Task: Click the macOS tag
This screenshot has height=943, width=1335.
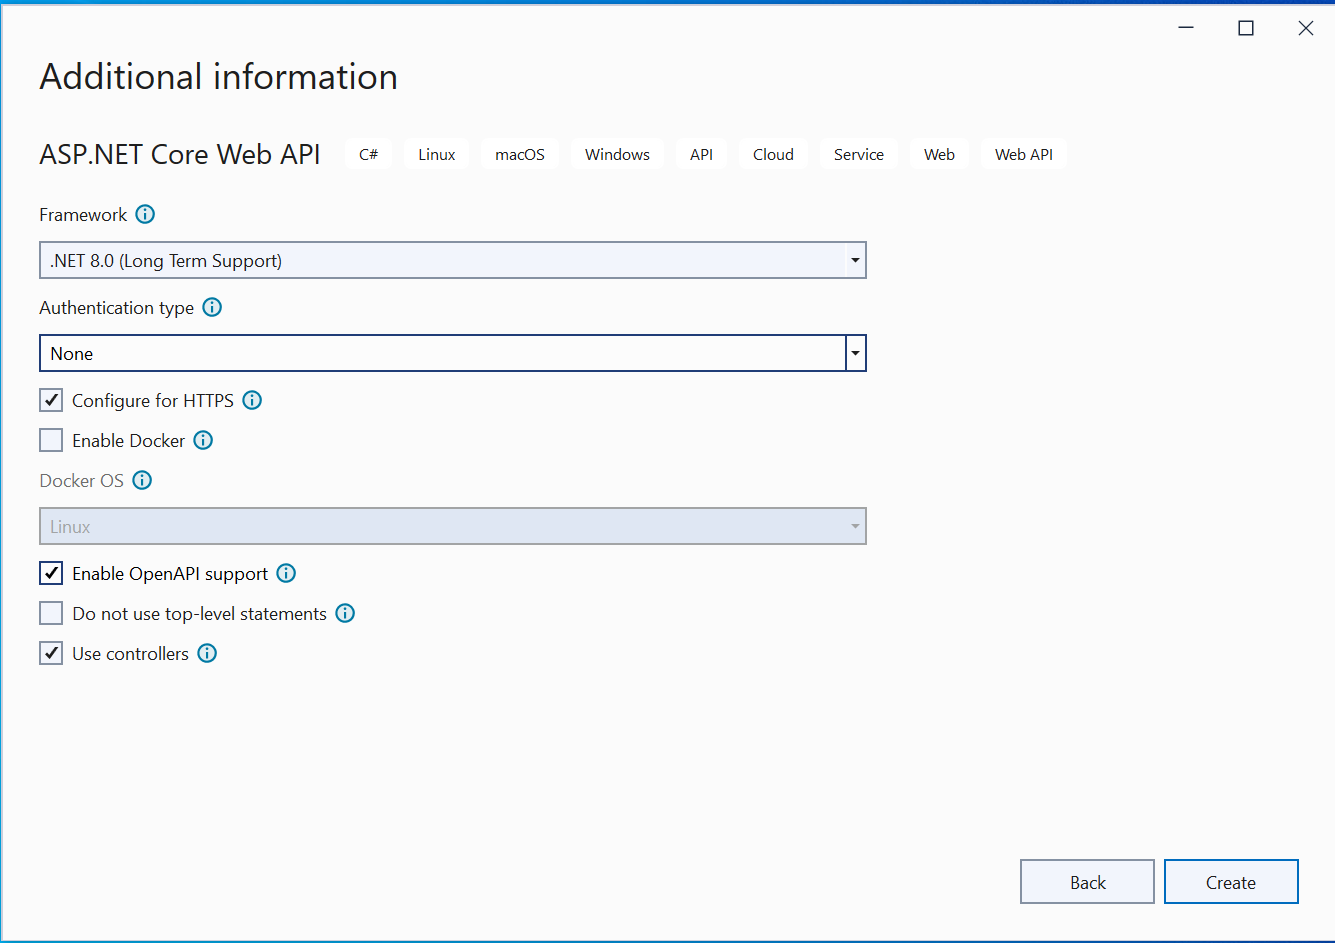Action: click(x=520, y=154)
